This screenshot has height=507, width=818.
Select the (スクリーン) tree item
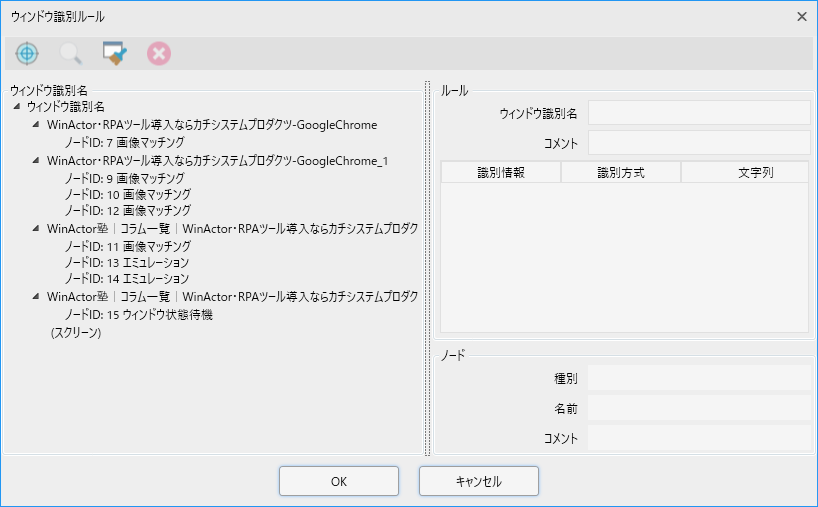[x=76, y=333]
